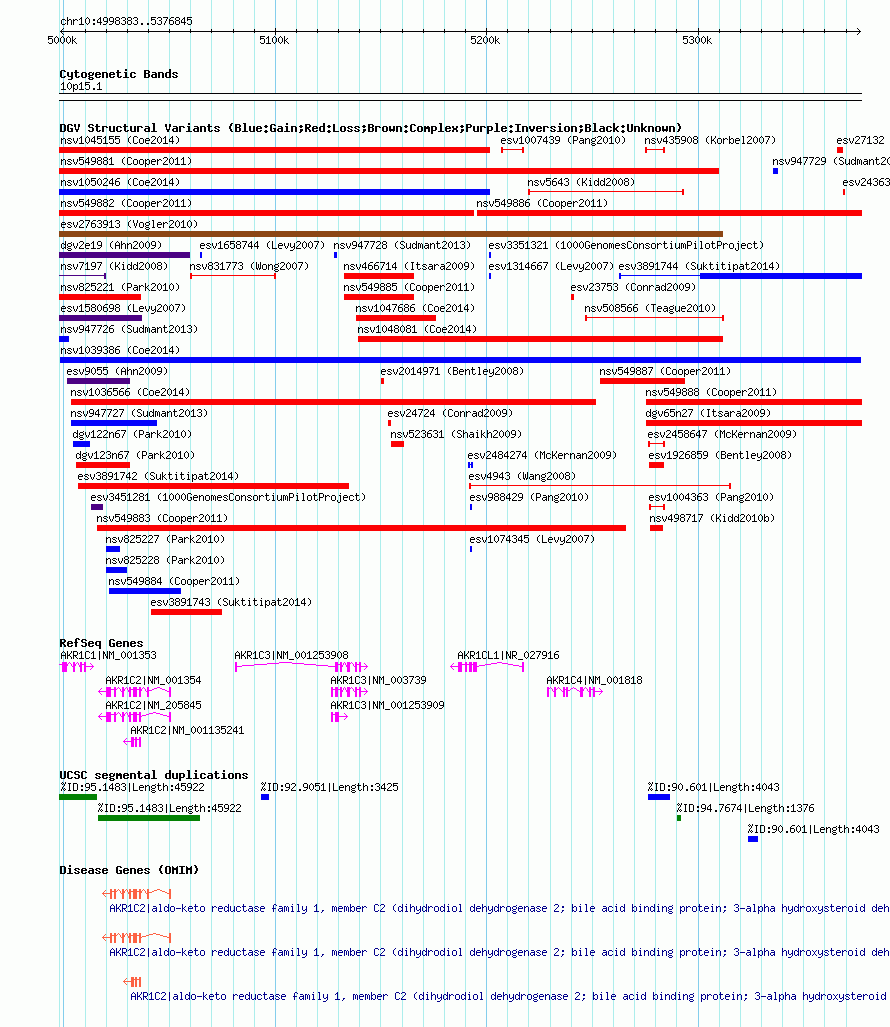
Task: Open gene AKR1C3|NM_001253908
Action: tap(291, 655)
